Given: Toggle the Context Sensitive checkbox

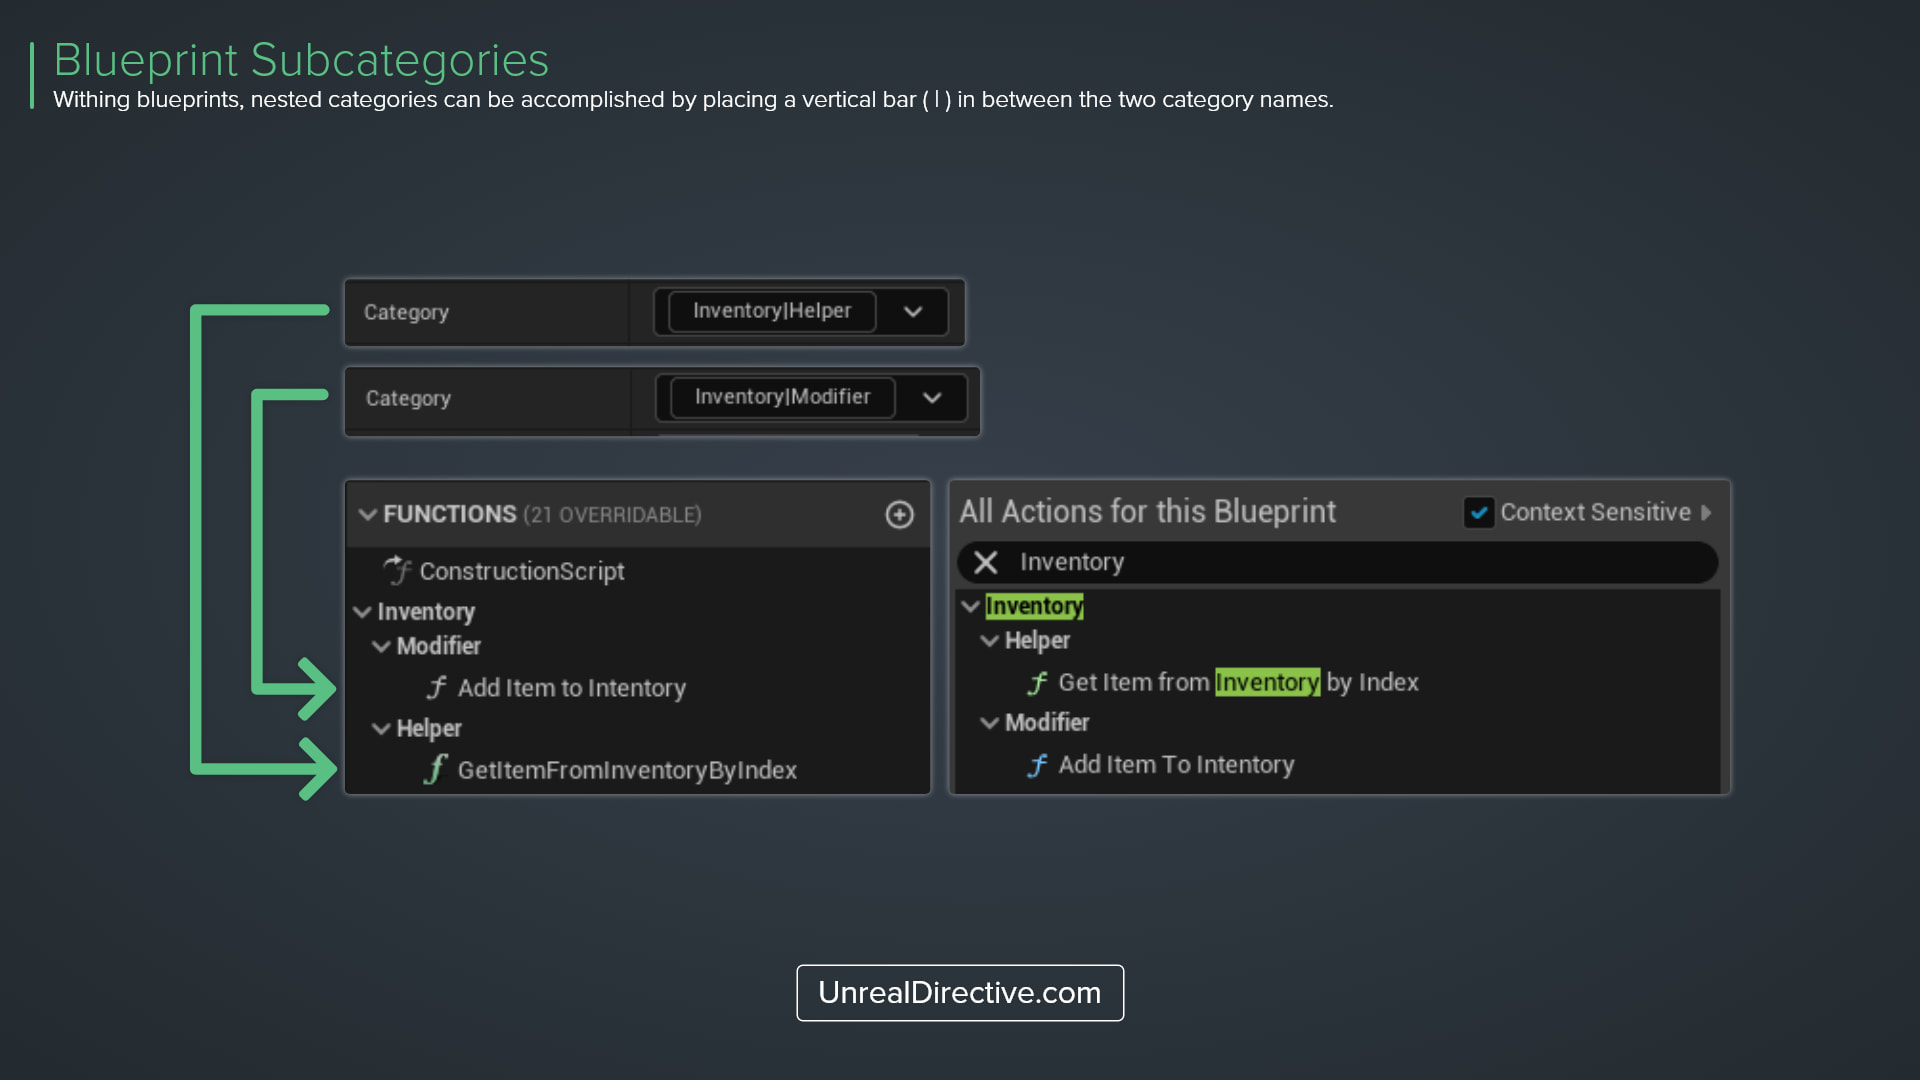Looking at the screenshot, I should pyautogui.click(x=1478, y=512).
